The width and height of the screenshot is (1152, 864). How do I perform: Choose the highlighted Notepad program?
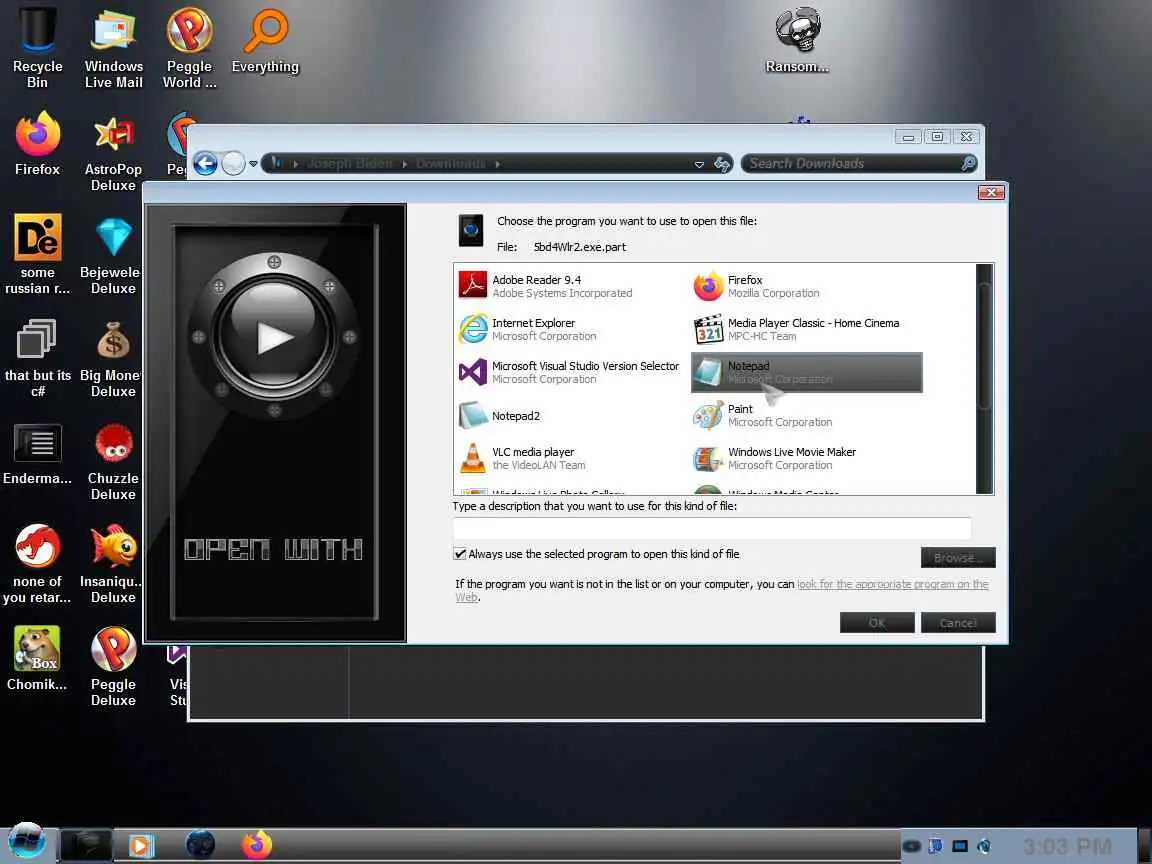(x=806, y=372)
